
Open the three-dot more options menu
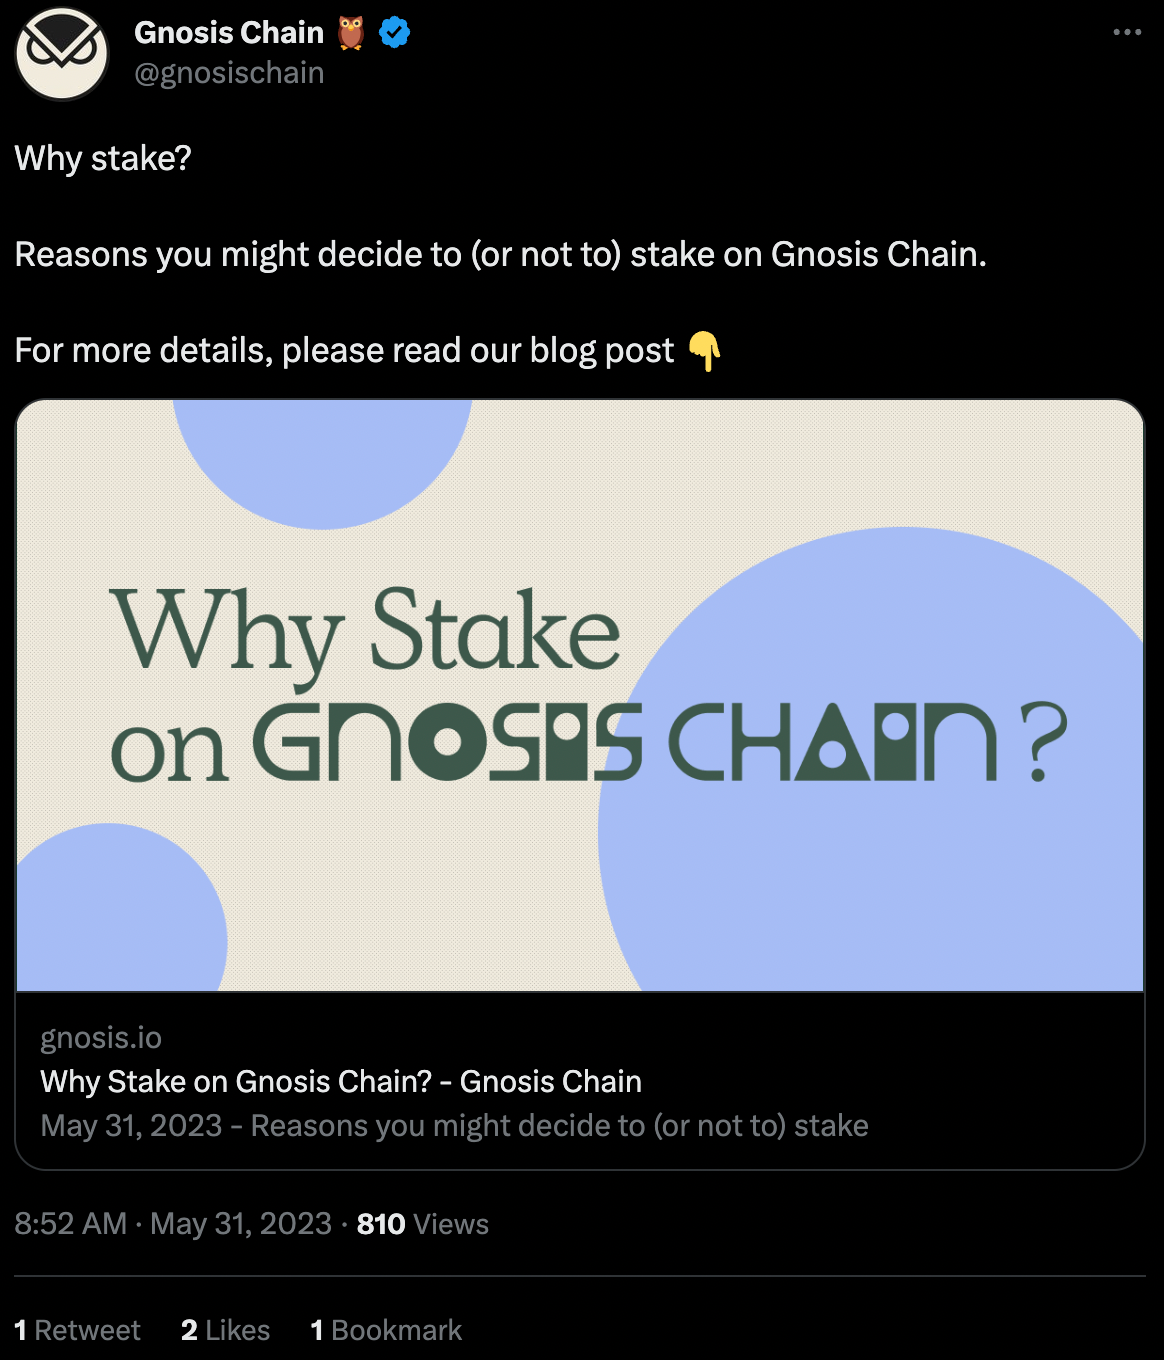click(1127, 32)
